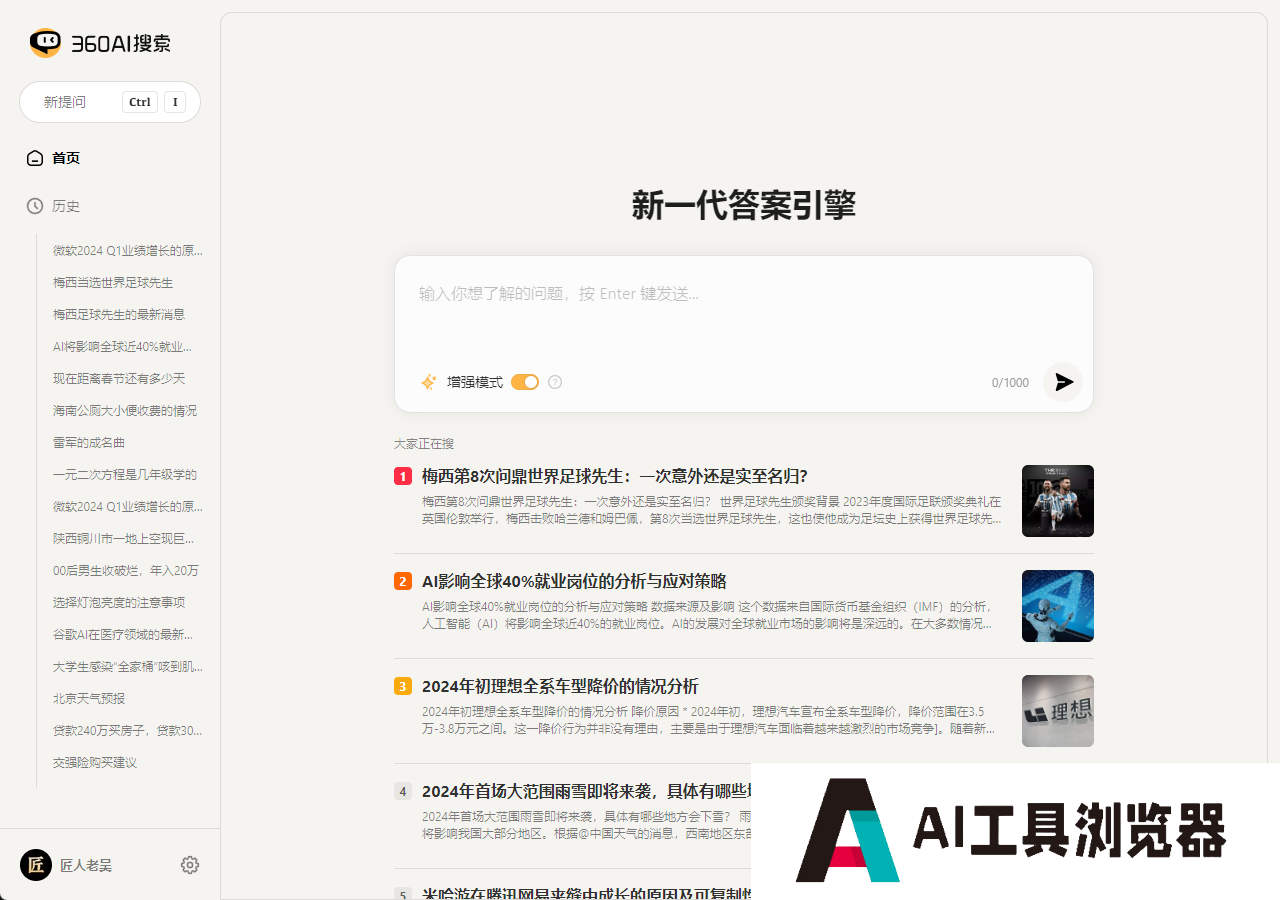1280x900 pixels.
Task: Click the AI robot article thumbnail
Action: tap(1058, 606)
